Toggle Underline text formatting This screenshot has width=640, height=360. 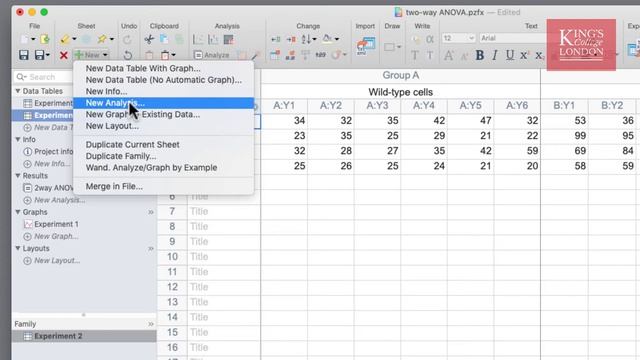click(509, 55)
